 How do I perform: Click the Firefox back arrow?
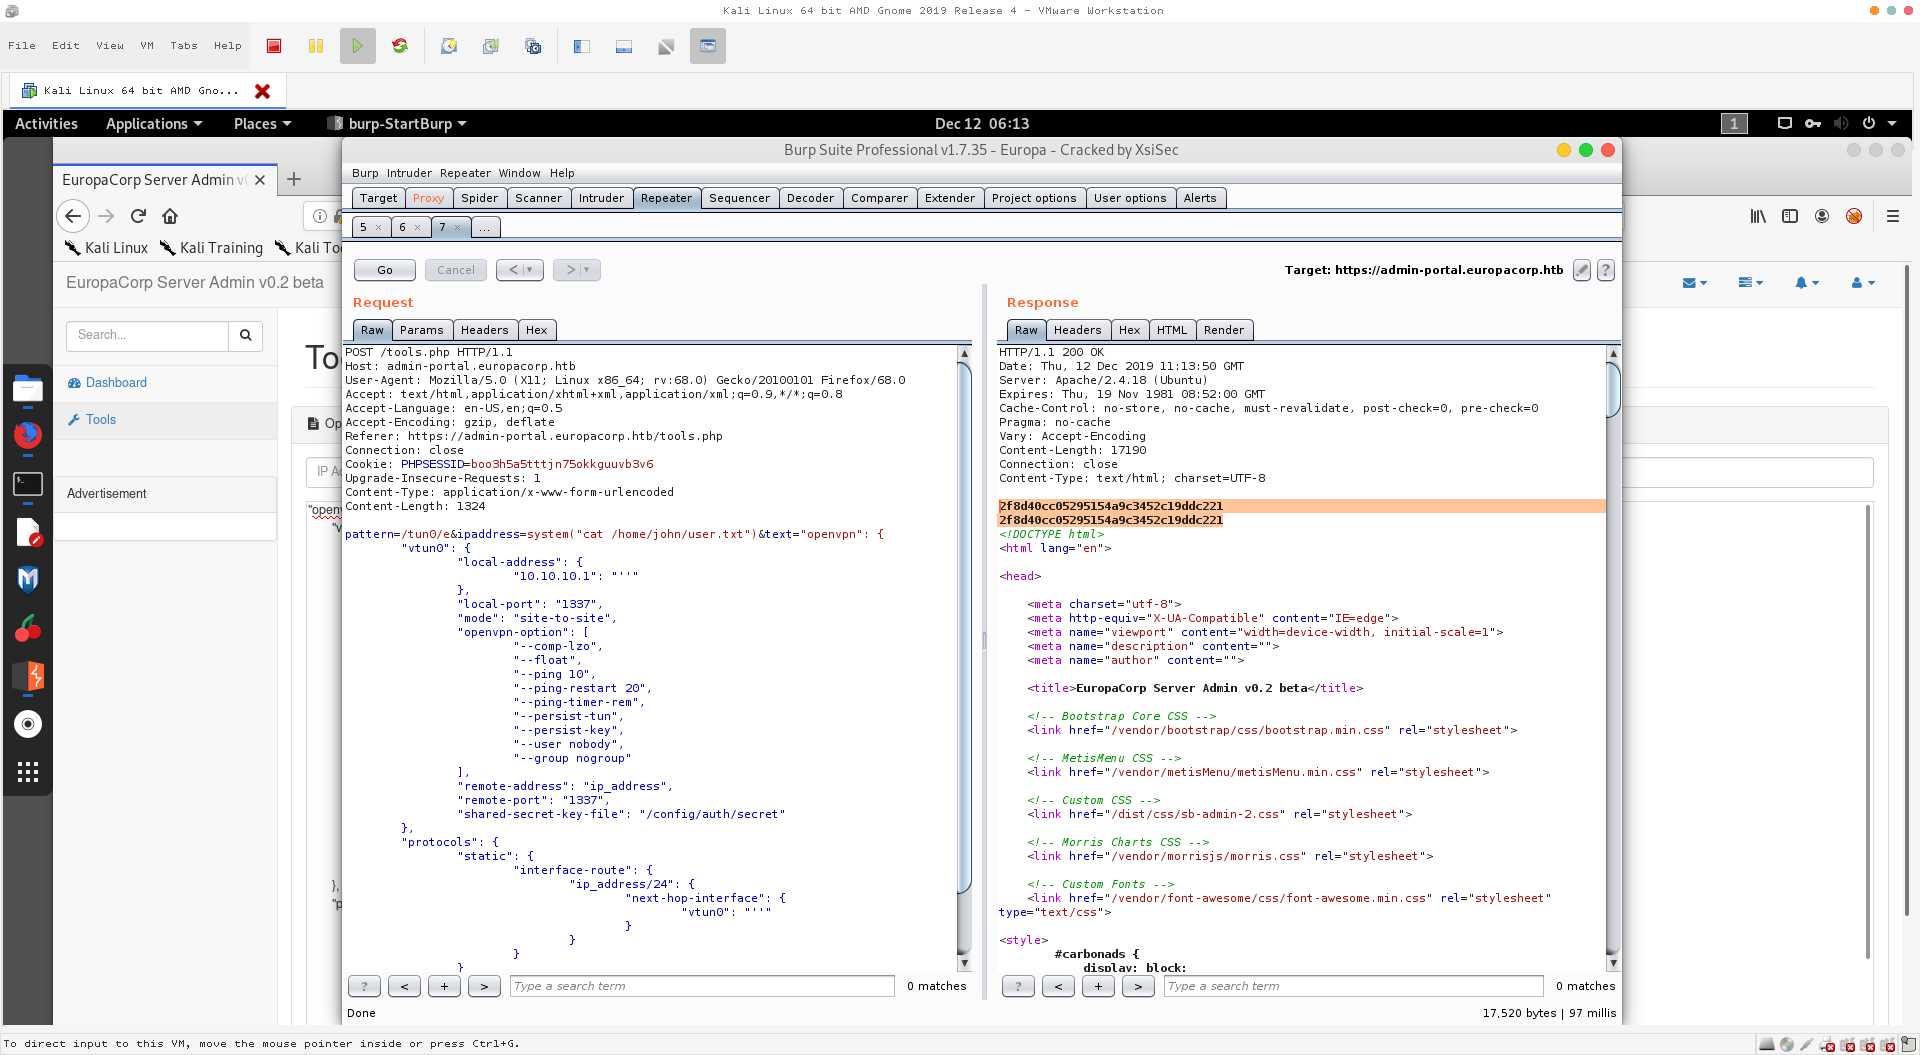[73, 216]
